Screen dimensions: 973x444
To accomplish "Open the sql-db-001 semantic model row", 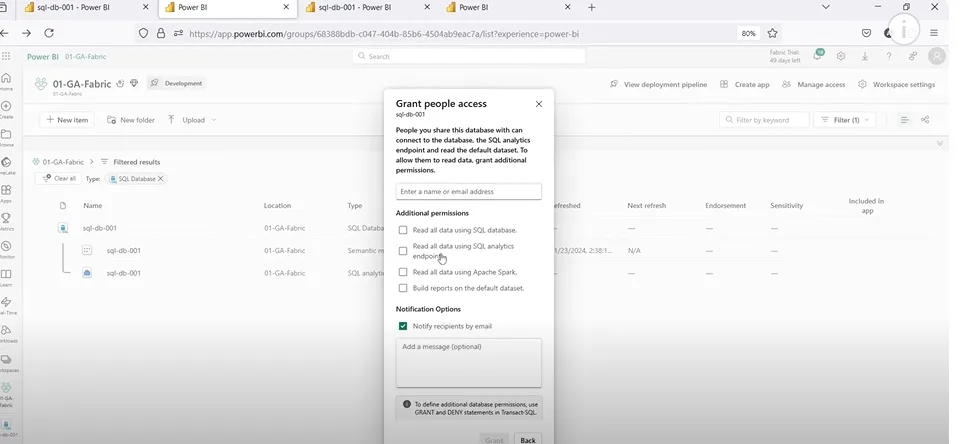I will [x=123, y=251].
